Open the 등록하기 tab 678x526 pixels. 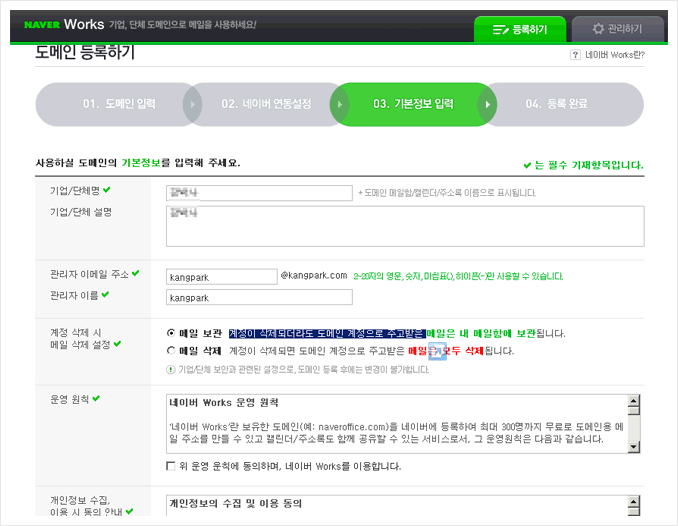tap(520, 29)
